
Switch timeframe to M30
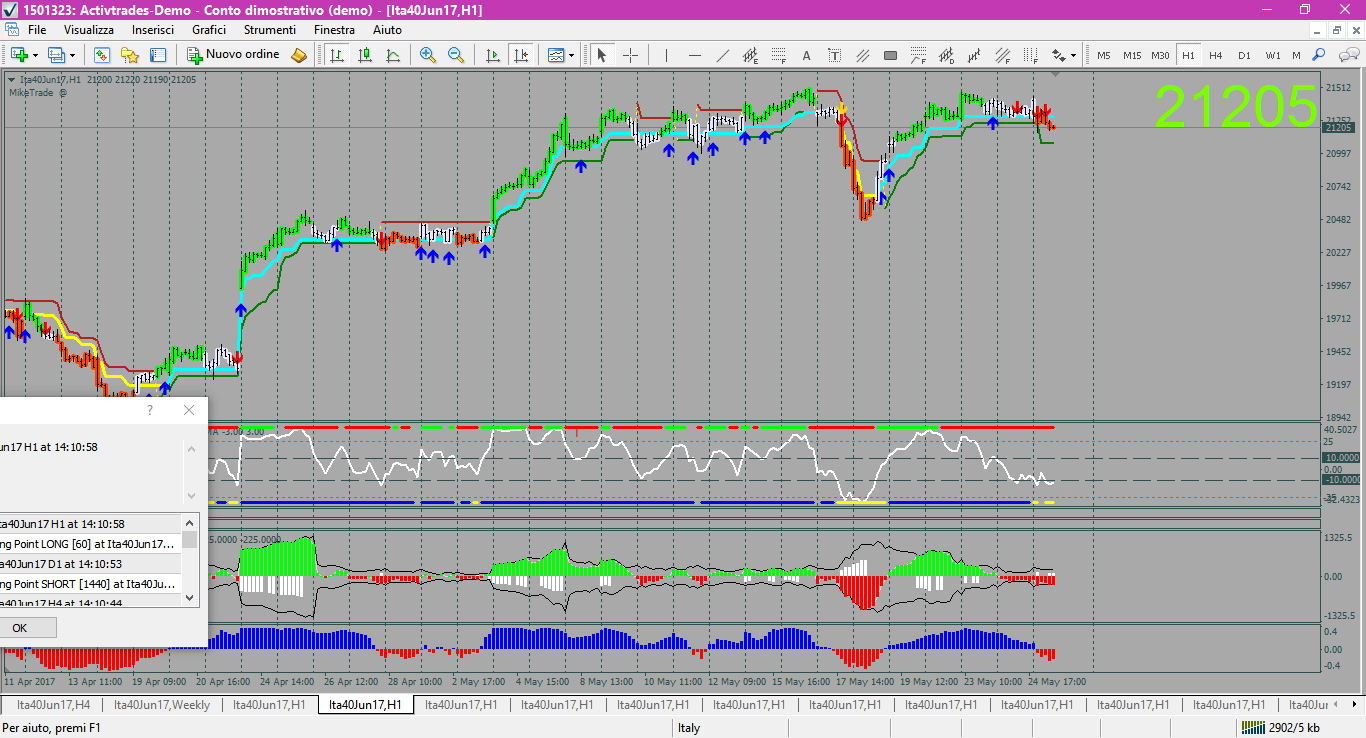point(1160,55)
